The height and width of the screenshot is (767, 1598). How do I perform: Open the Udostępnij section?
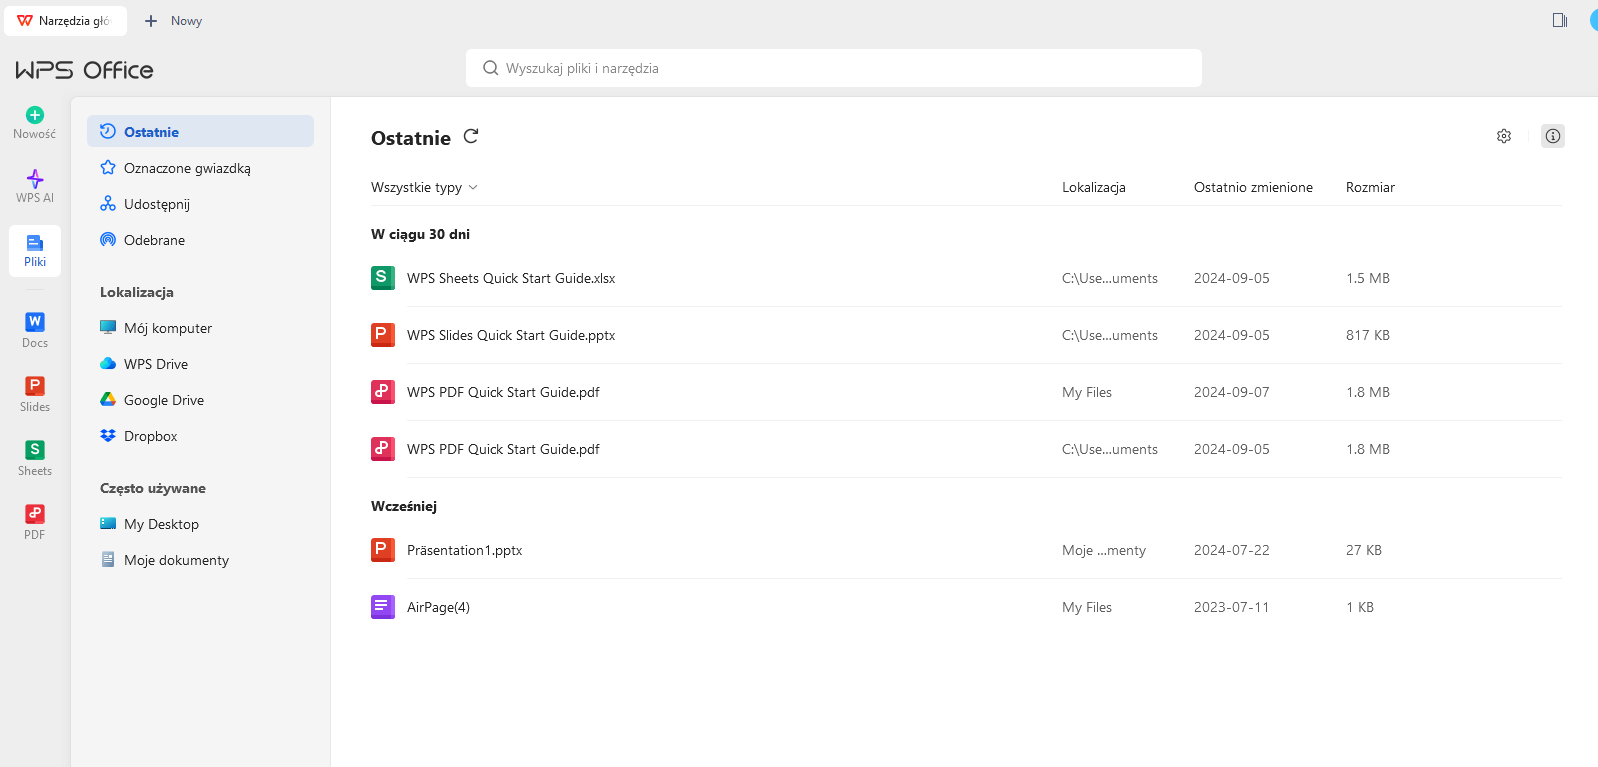(x=200, y=204)
